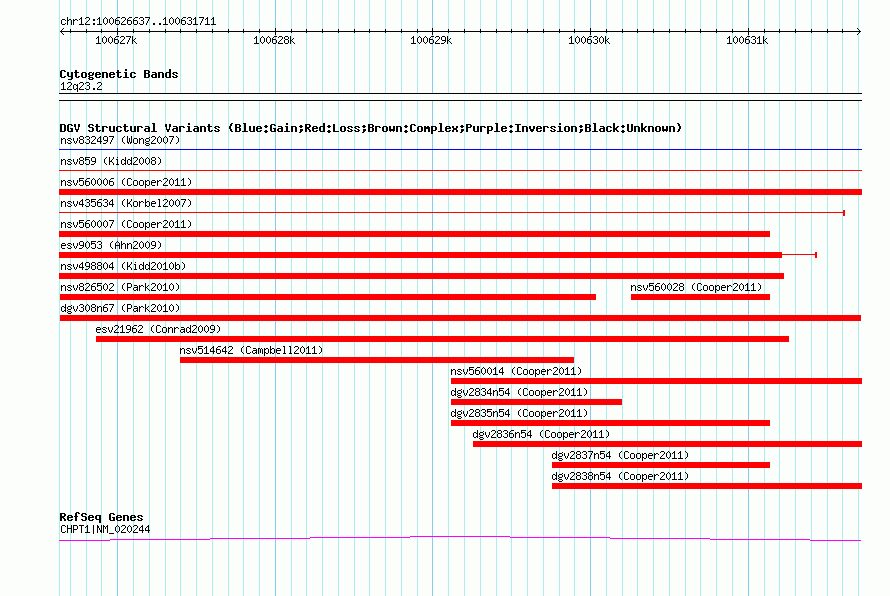Viewport: 890px width, 596px height.
Task: Click the chr12:100626637..100631711 coordinate label
Action: click(138, 22)
